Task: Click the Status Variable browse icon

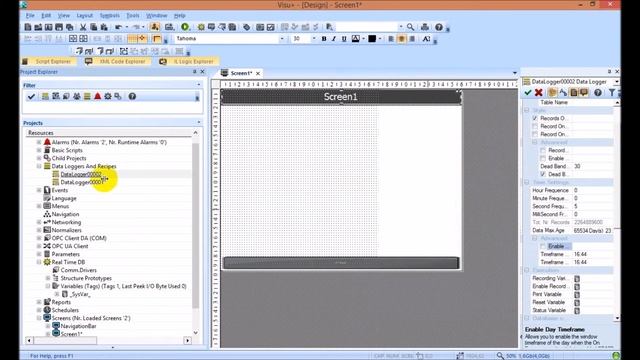Action: (577, 310)
